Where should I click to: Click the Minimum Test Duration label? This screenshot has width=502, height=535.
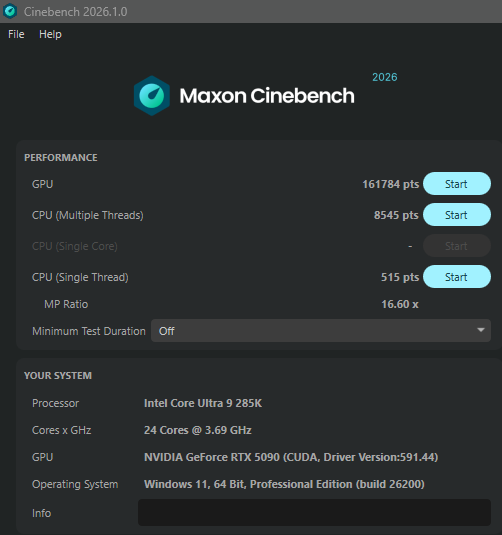89,331
